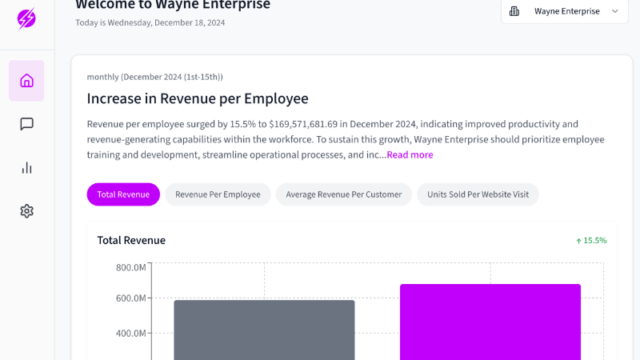The width and height of the screenshot is (640, 360).
Task: Click the gray previous period revenue bar
Action: (264, 330)
